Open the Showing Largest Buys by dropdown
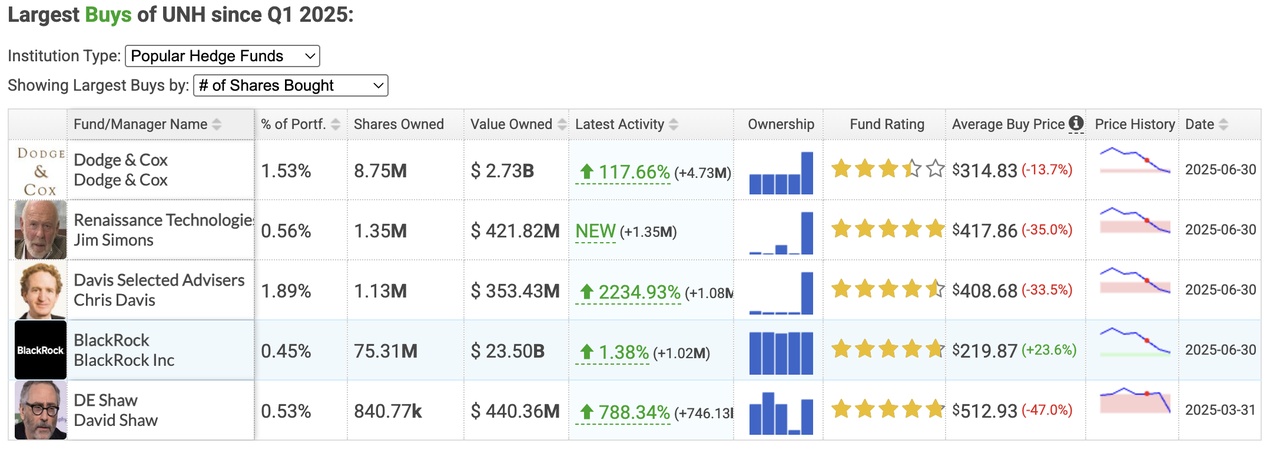Image resolution: width=1280 pixels, height=456 pixels. pyautogui.click(x=290, y=86)
